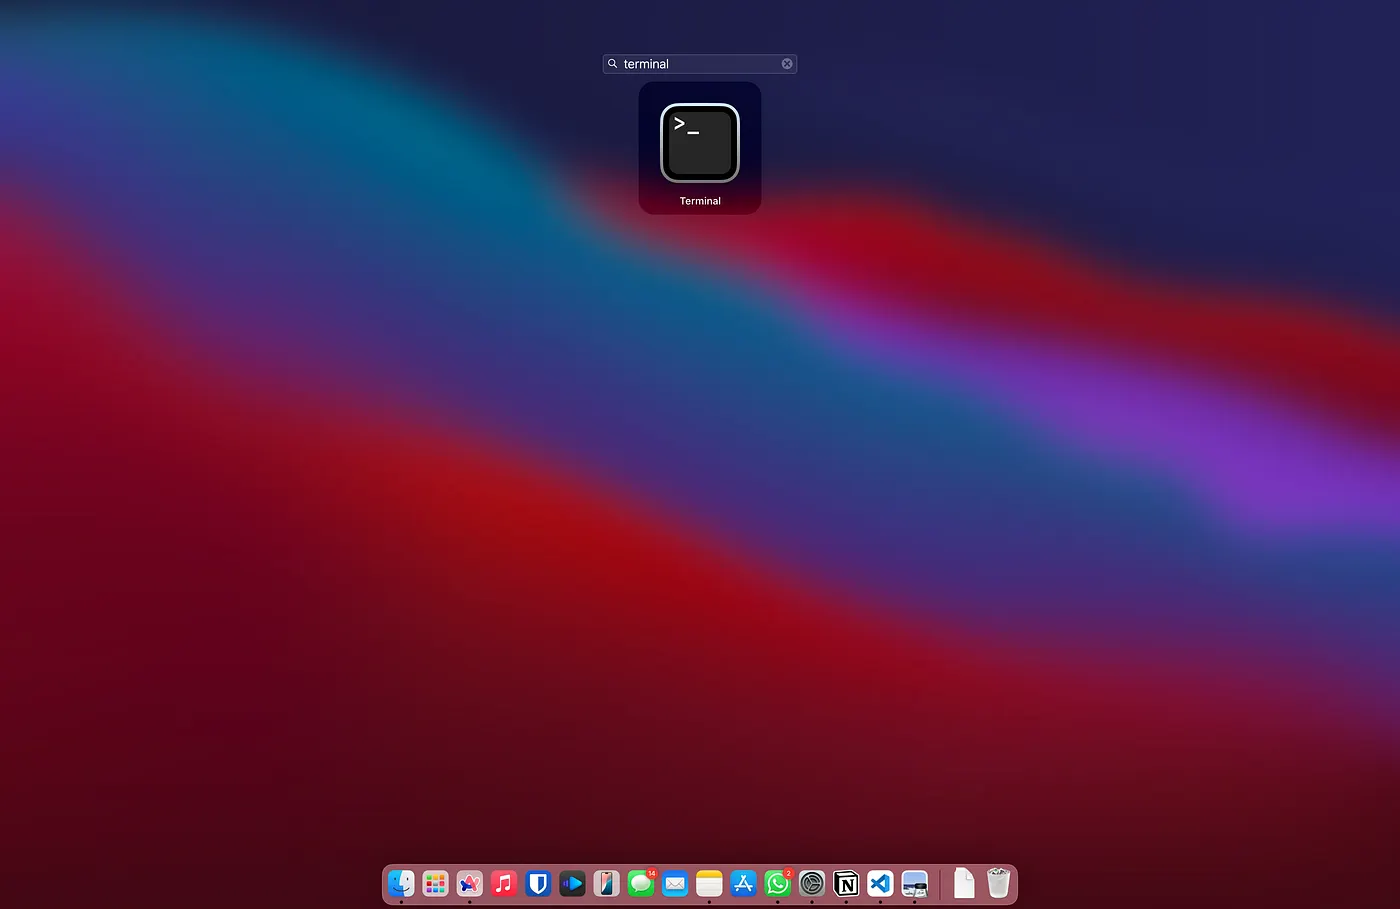Click the Launchpad icon in the Dock

click(x=435, y=883)
